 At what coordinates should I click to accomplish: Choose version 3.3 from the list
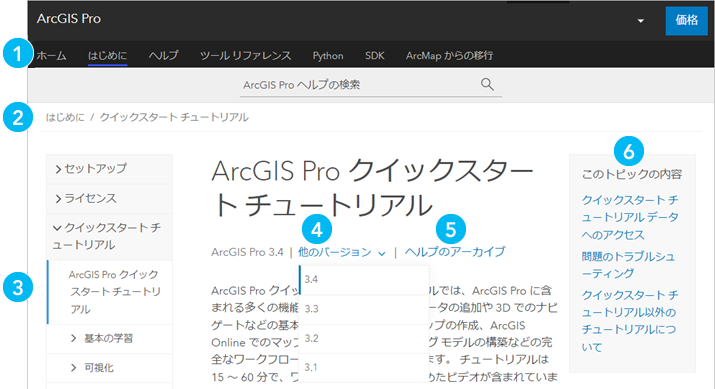click(x=364, y=309)
